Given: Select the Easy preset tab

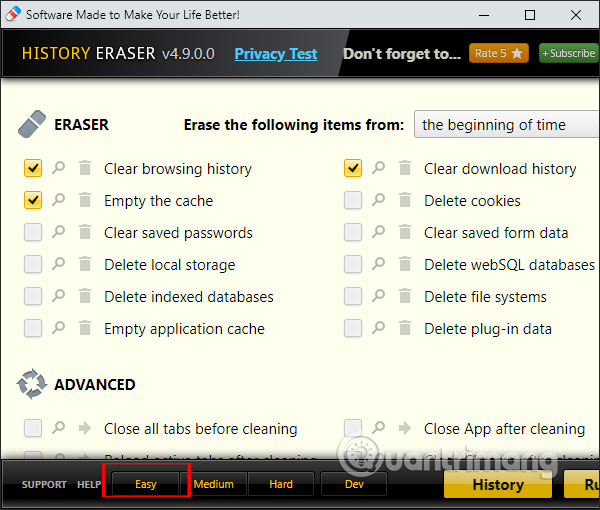Looking at the screenshot, I should [146, 484].
